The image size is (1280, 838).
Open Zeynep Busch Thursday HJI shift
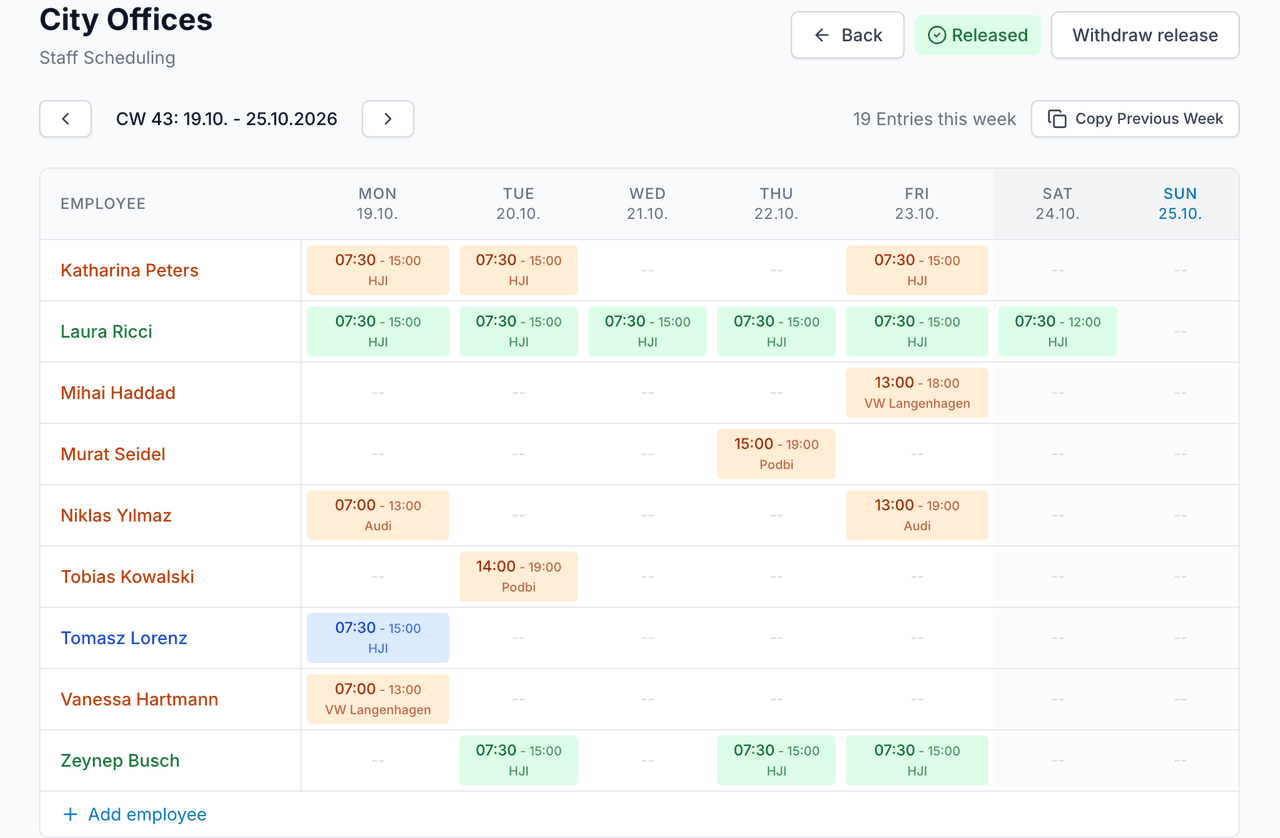click(x=776, y=760)
